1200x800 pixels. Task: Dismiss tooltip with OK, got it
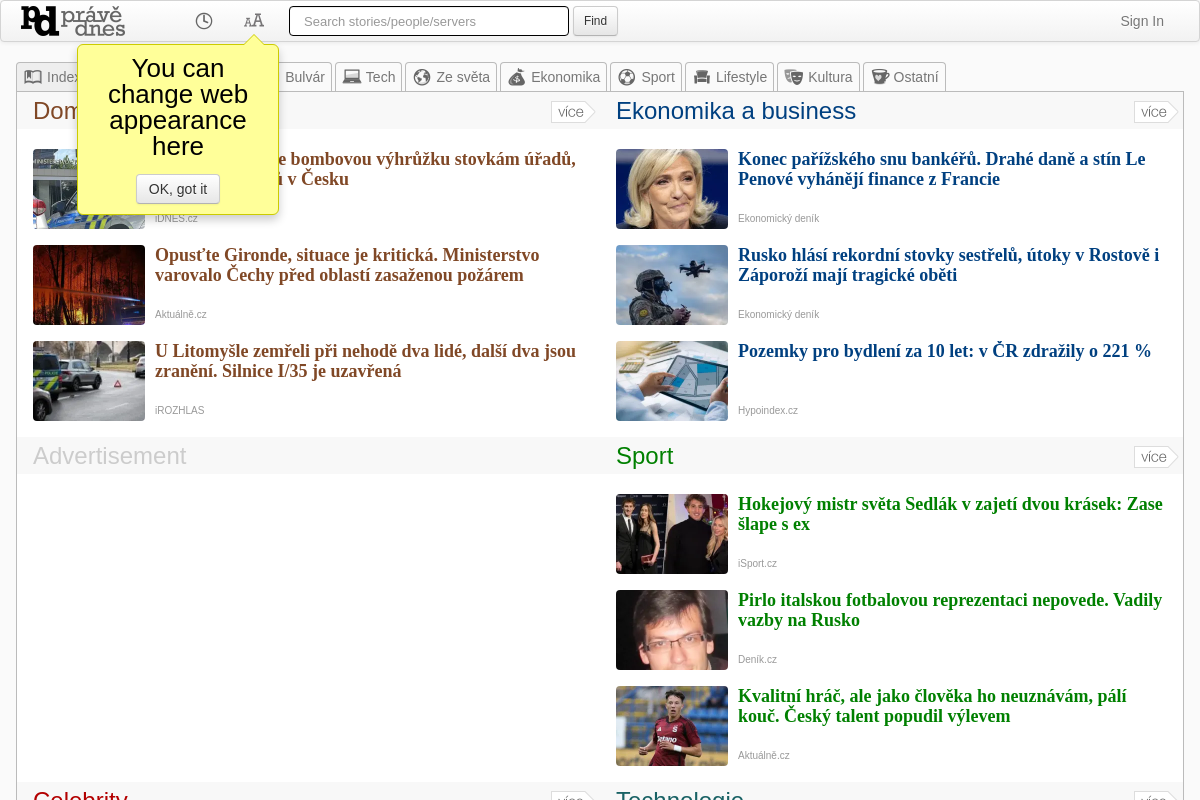point(178,189)
